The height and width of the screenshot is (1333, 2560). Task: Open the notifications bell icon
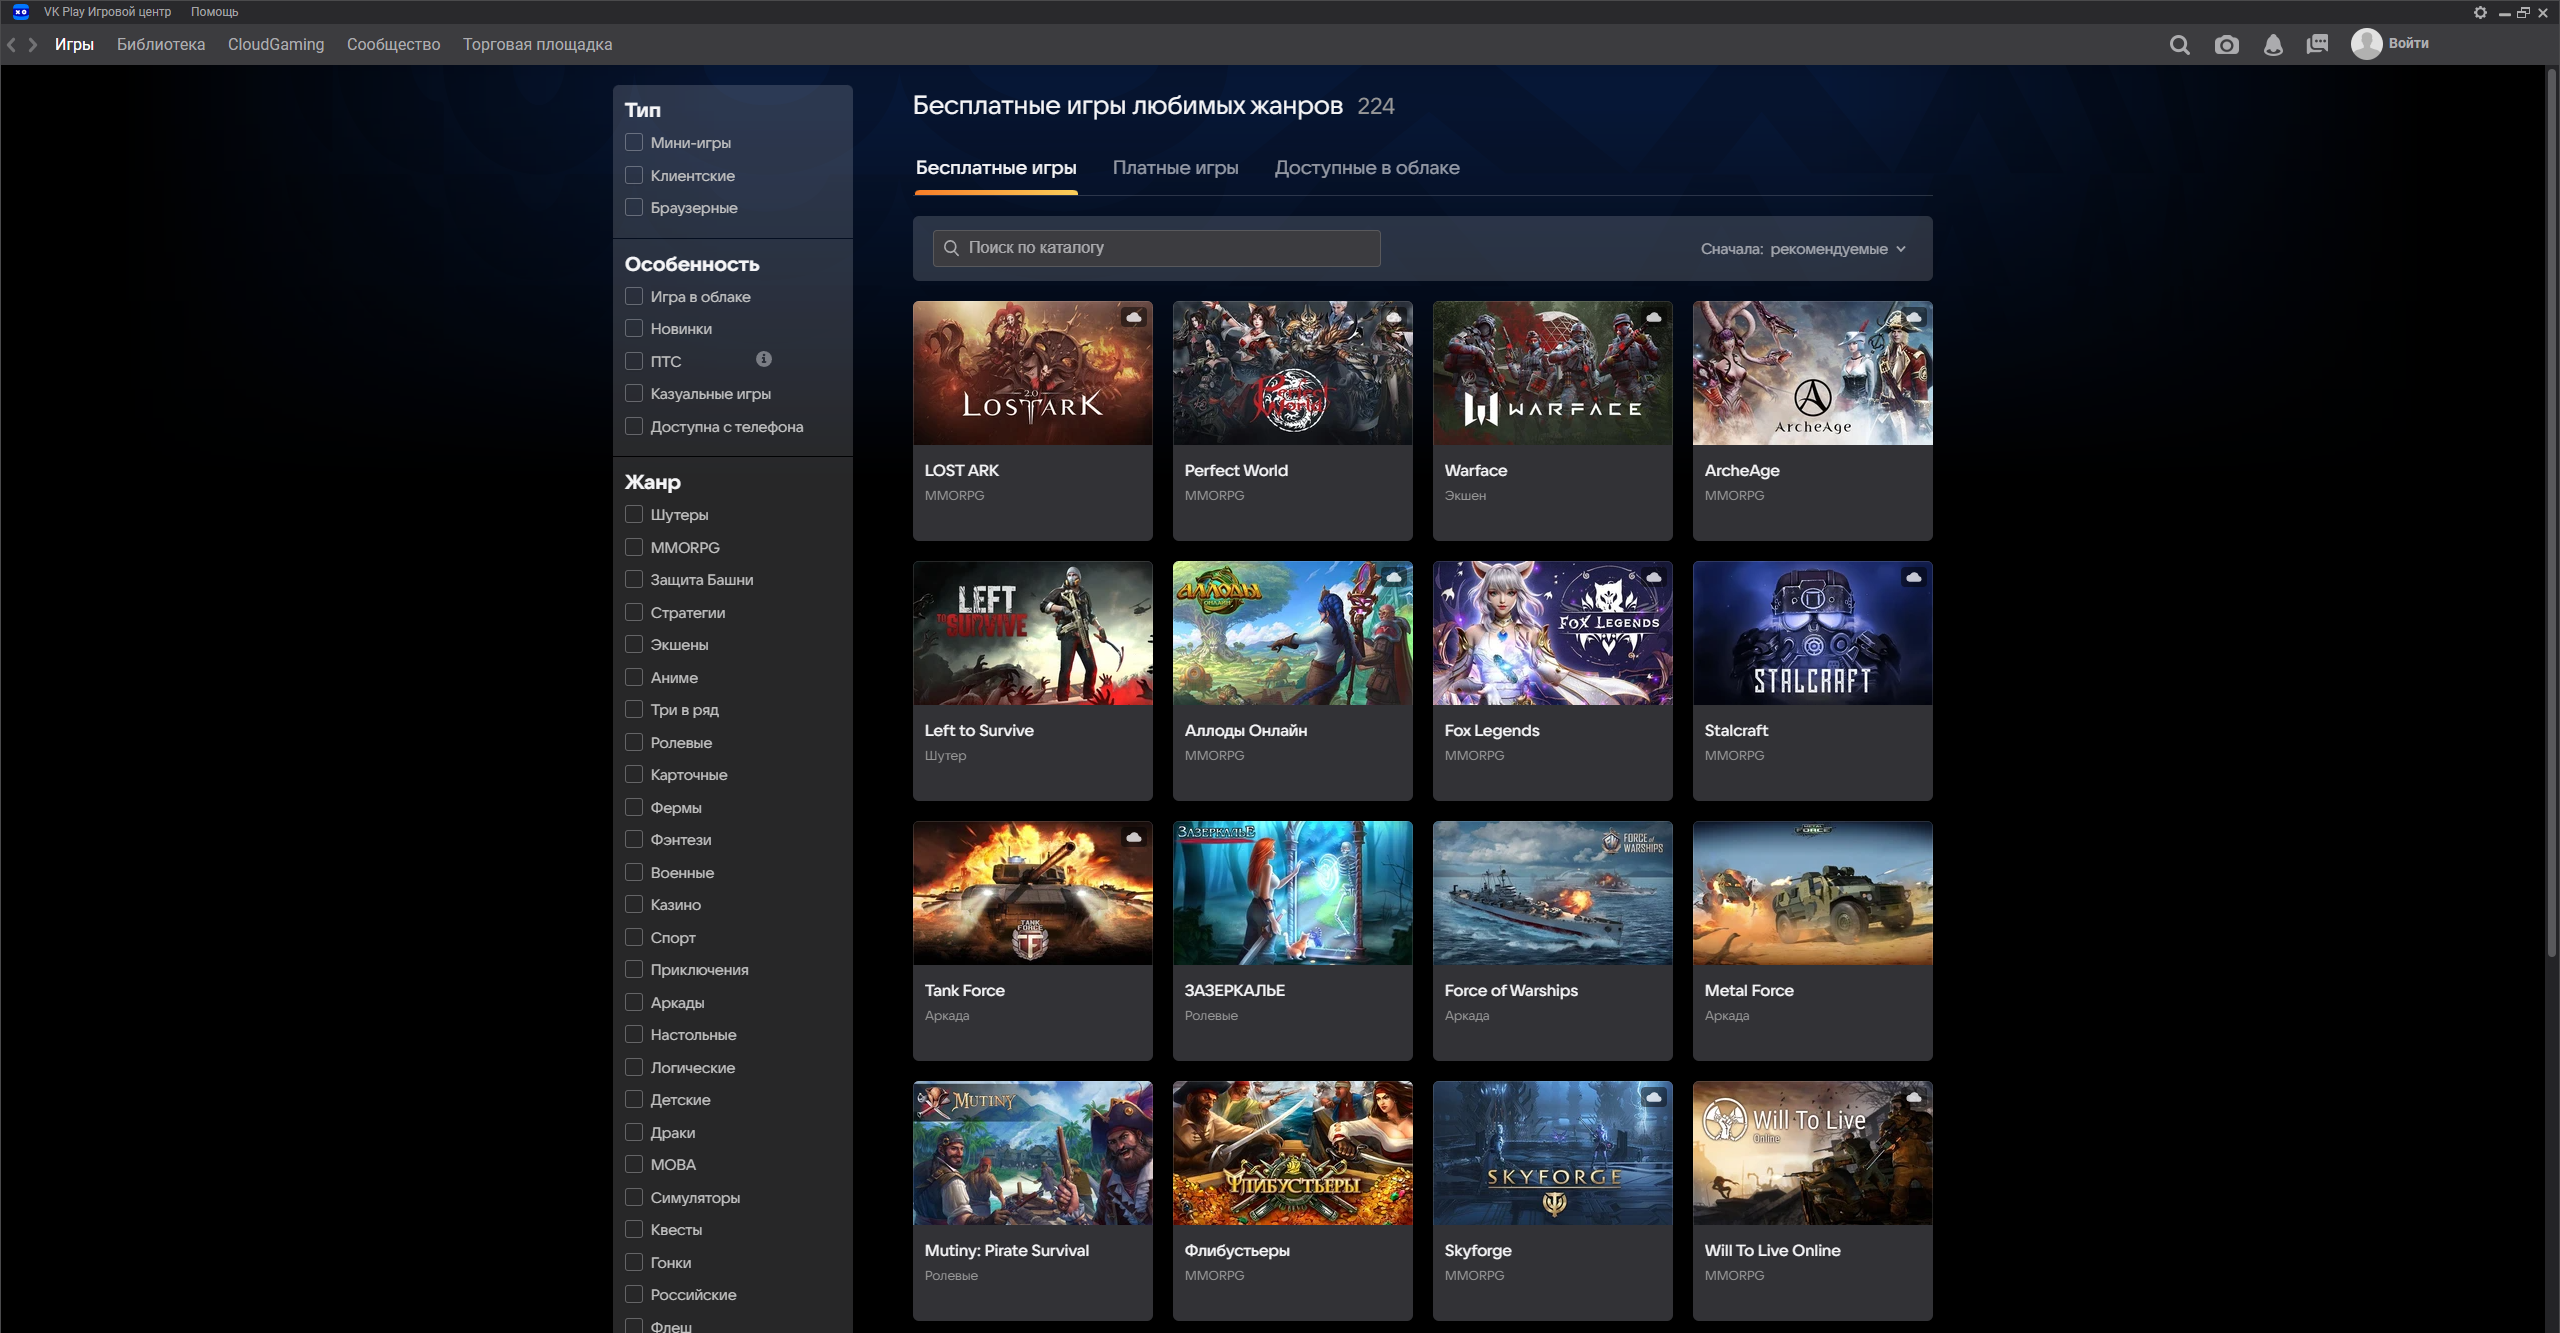[x=2273, y=45]
